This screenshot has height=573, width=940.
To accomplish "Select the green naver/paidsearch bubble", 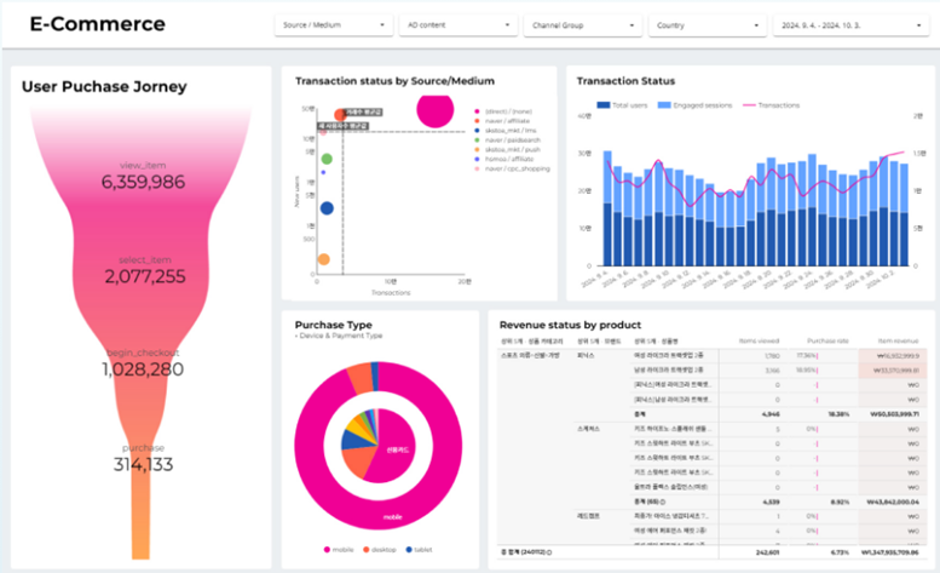I will [x=327, y=159].
